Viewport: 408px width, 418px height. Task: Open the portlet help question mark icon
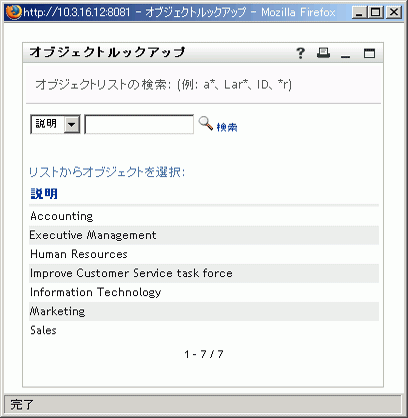(x=300, y=53)
